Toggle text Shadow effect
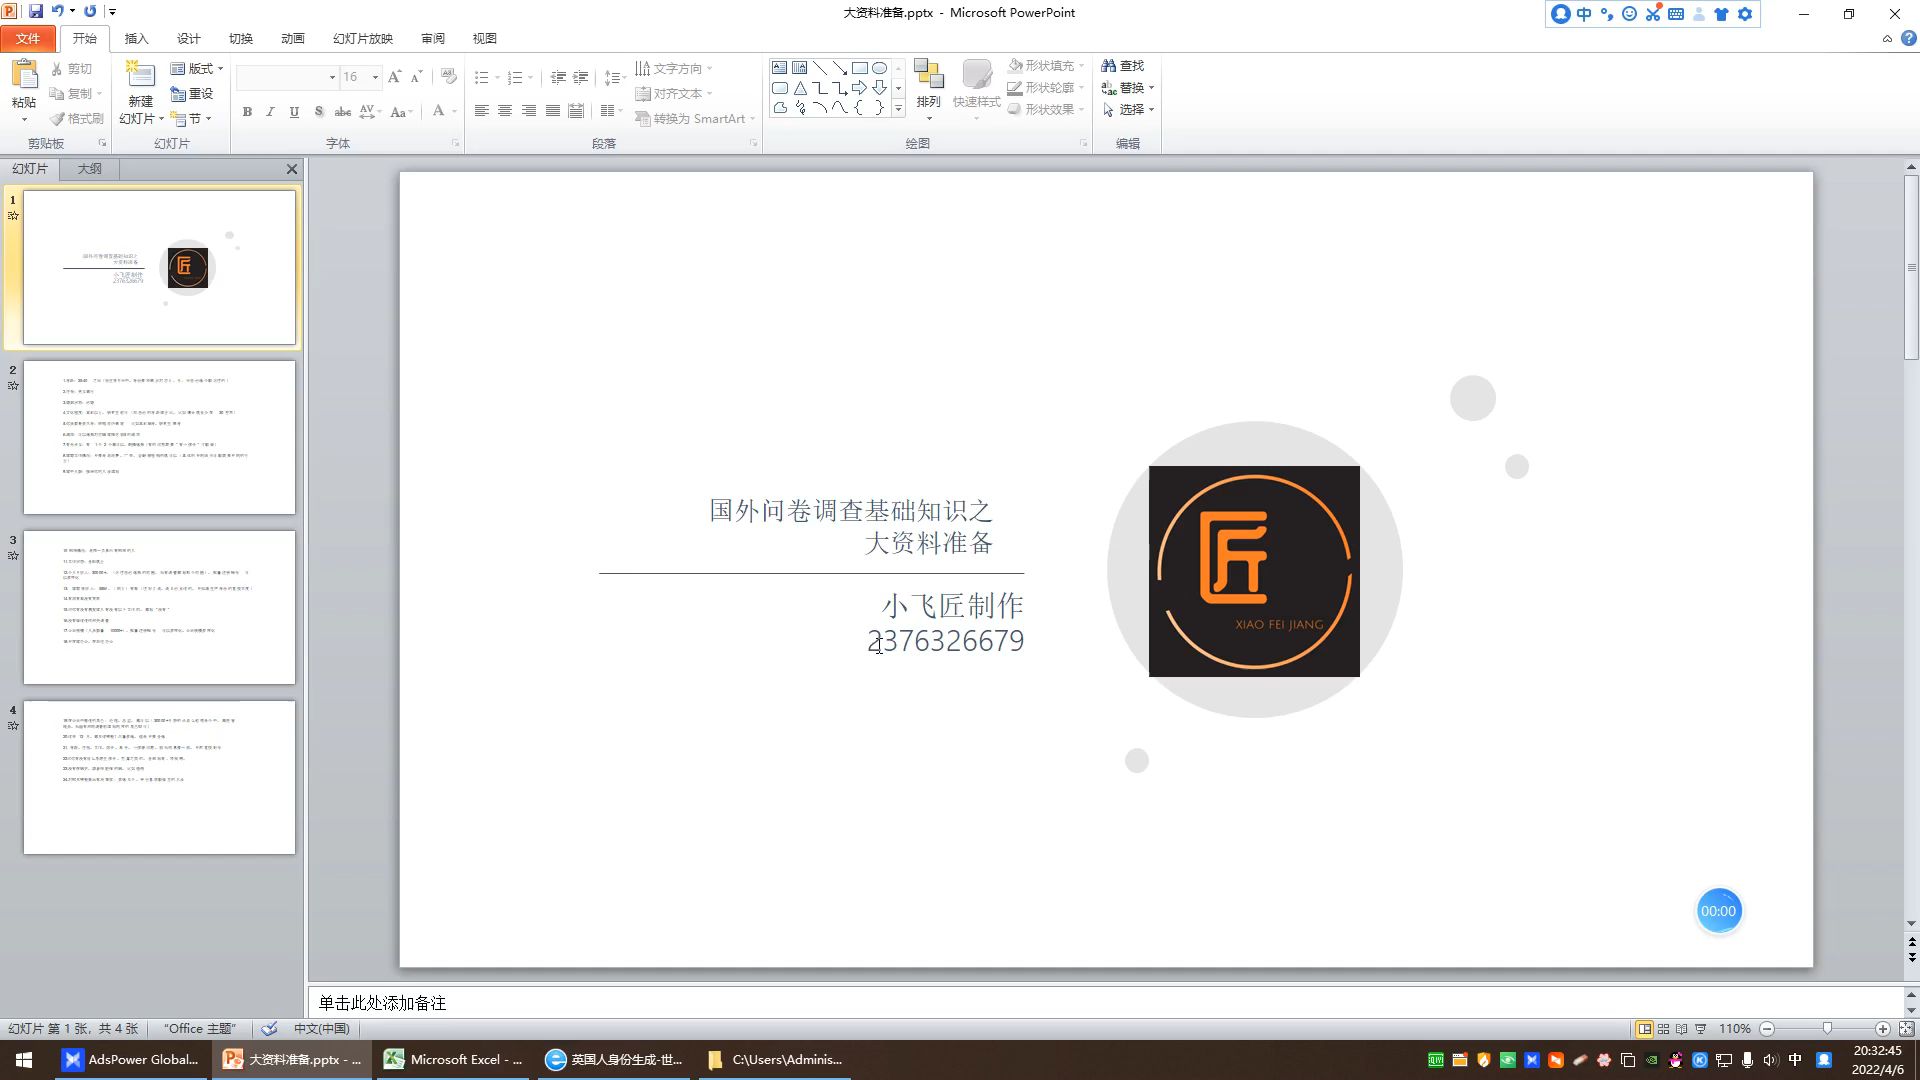The height and width of the screenshot is (1080, 1920). pyautogui.click(x=318, y=112)
